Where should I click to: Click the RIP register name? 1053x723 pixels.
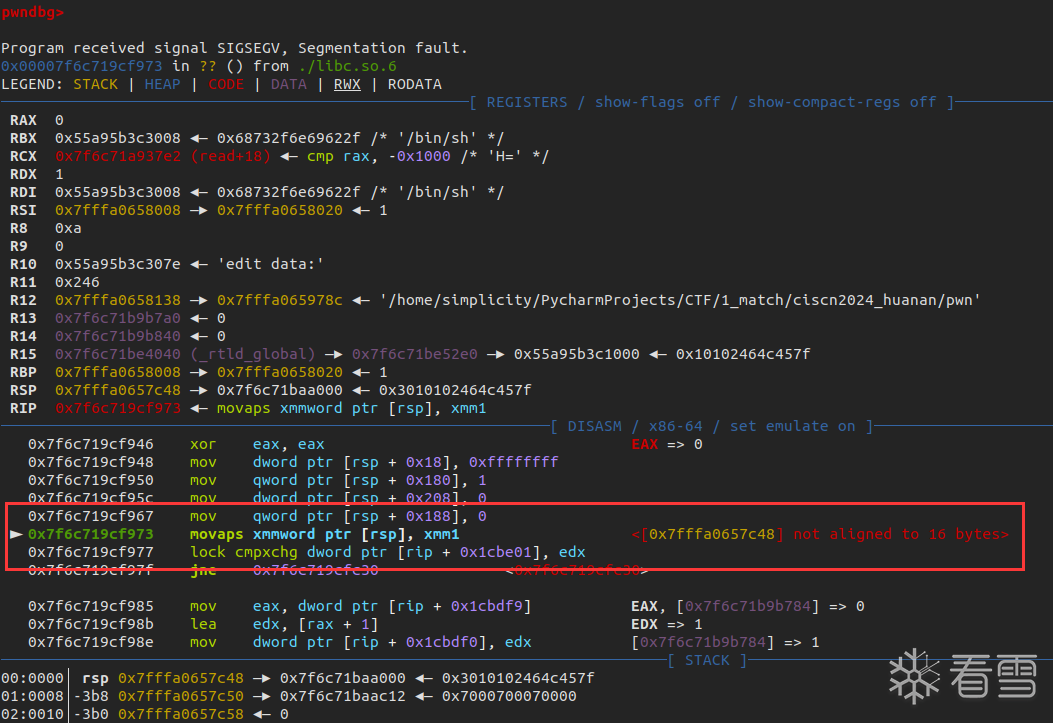pos(23,408)
